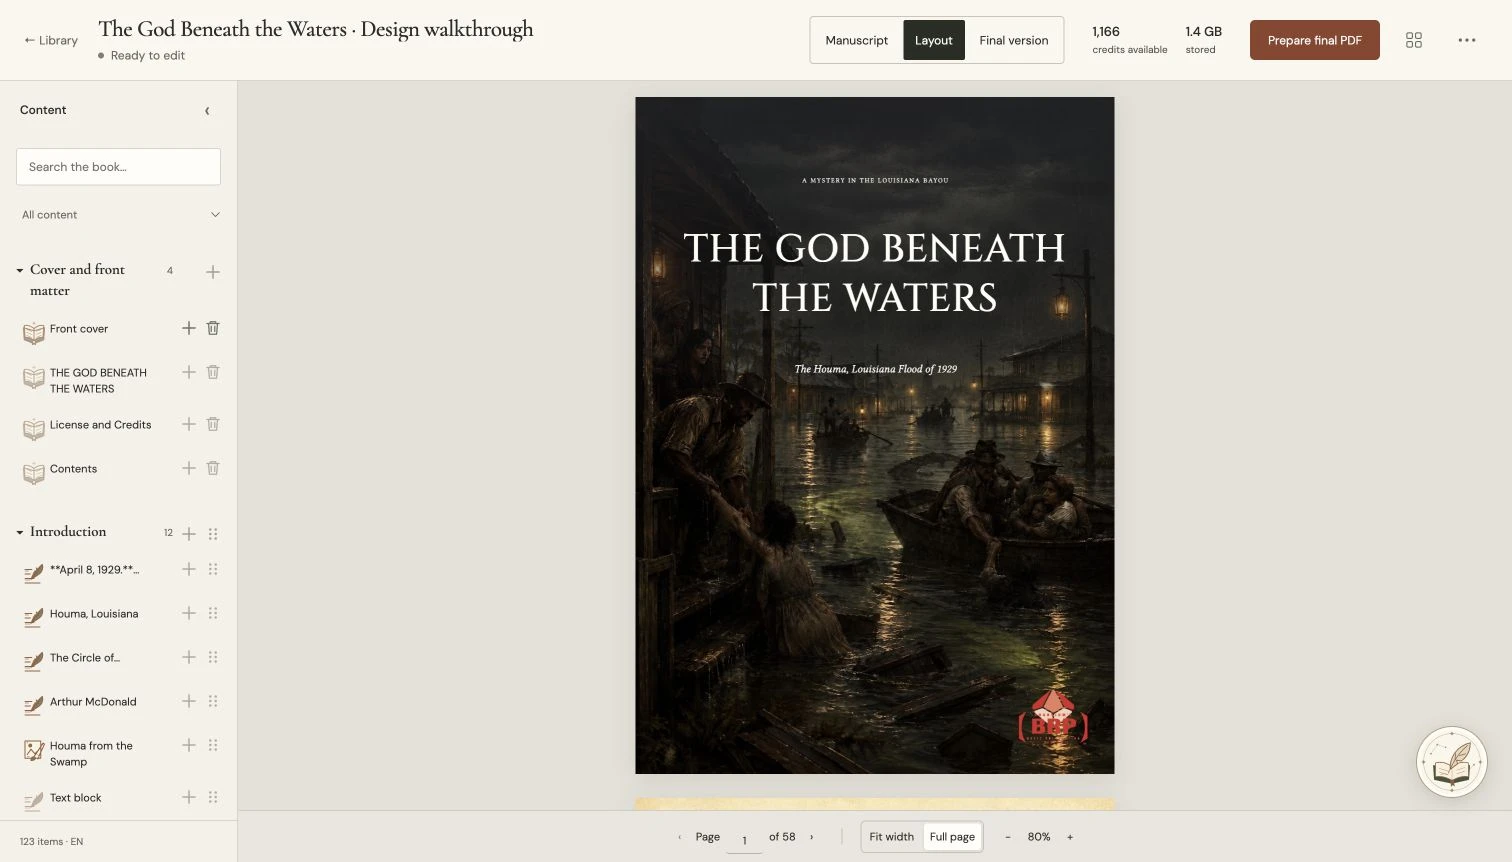The height and width of the screenshot is (862, 1512).
Task: Go back to Library
Action: (51, 40)
